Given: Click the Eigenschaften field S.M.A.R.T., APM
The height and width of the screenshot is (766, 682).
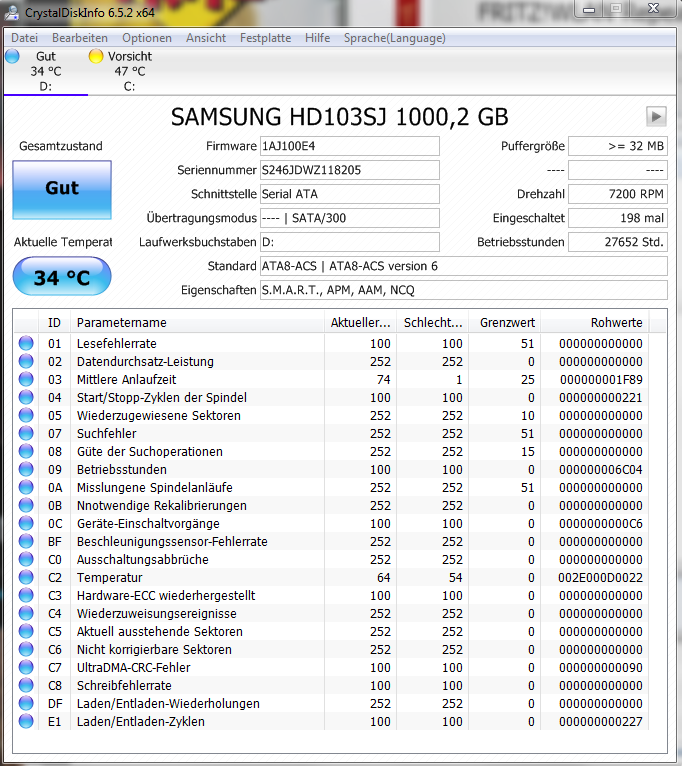Looking at the screenshot, I should pyautogui.click(x=464, y=290).
